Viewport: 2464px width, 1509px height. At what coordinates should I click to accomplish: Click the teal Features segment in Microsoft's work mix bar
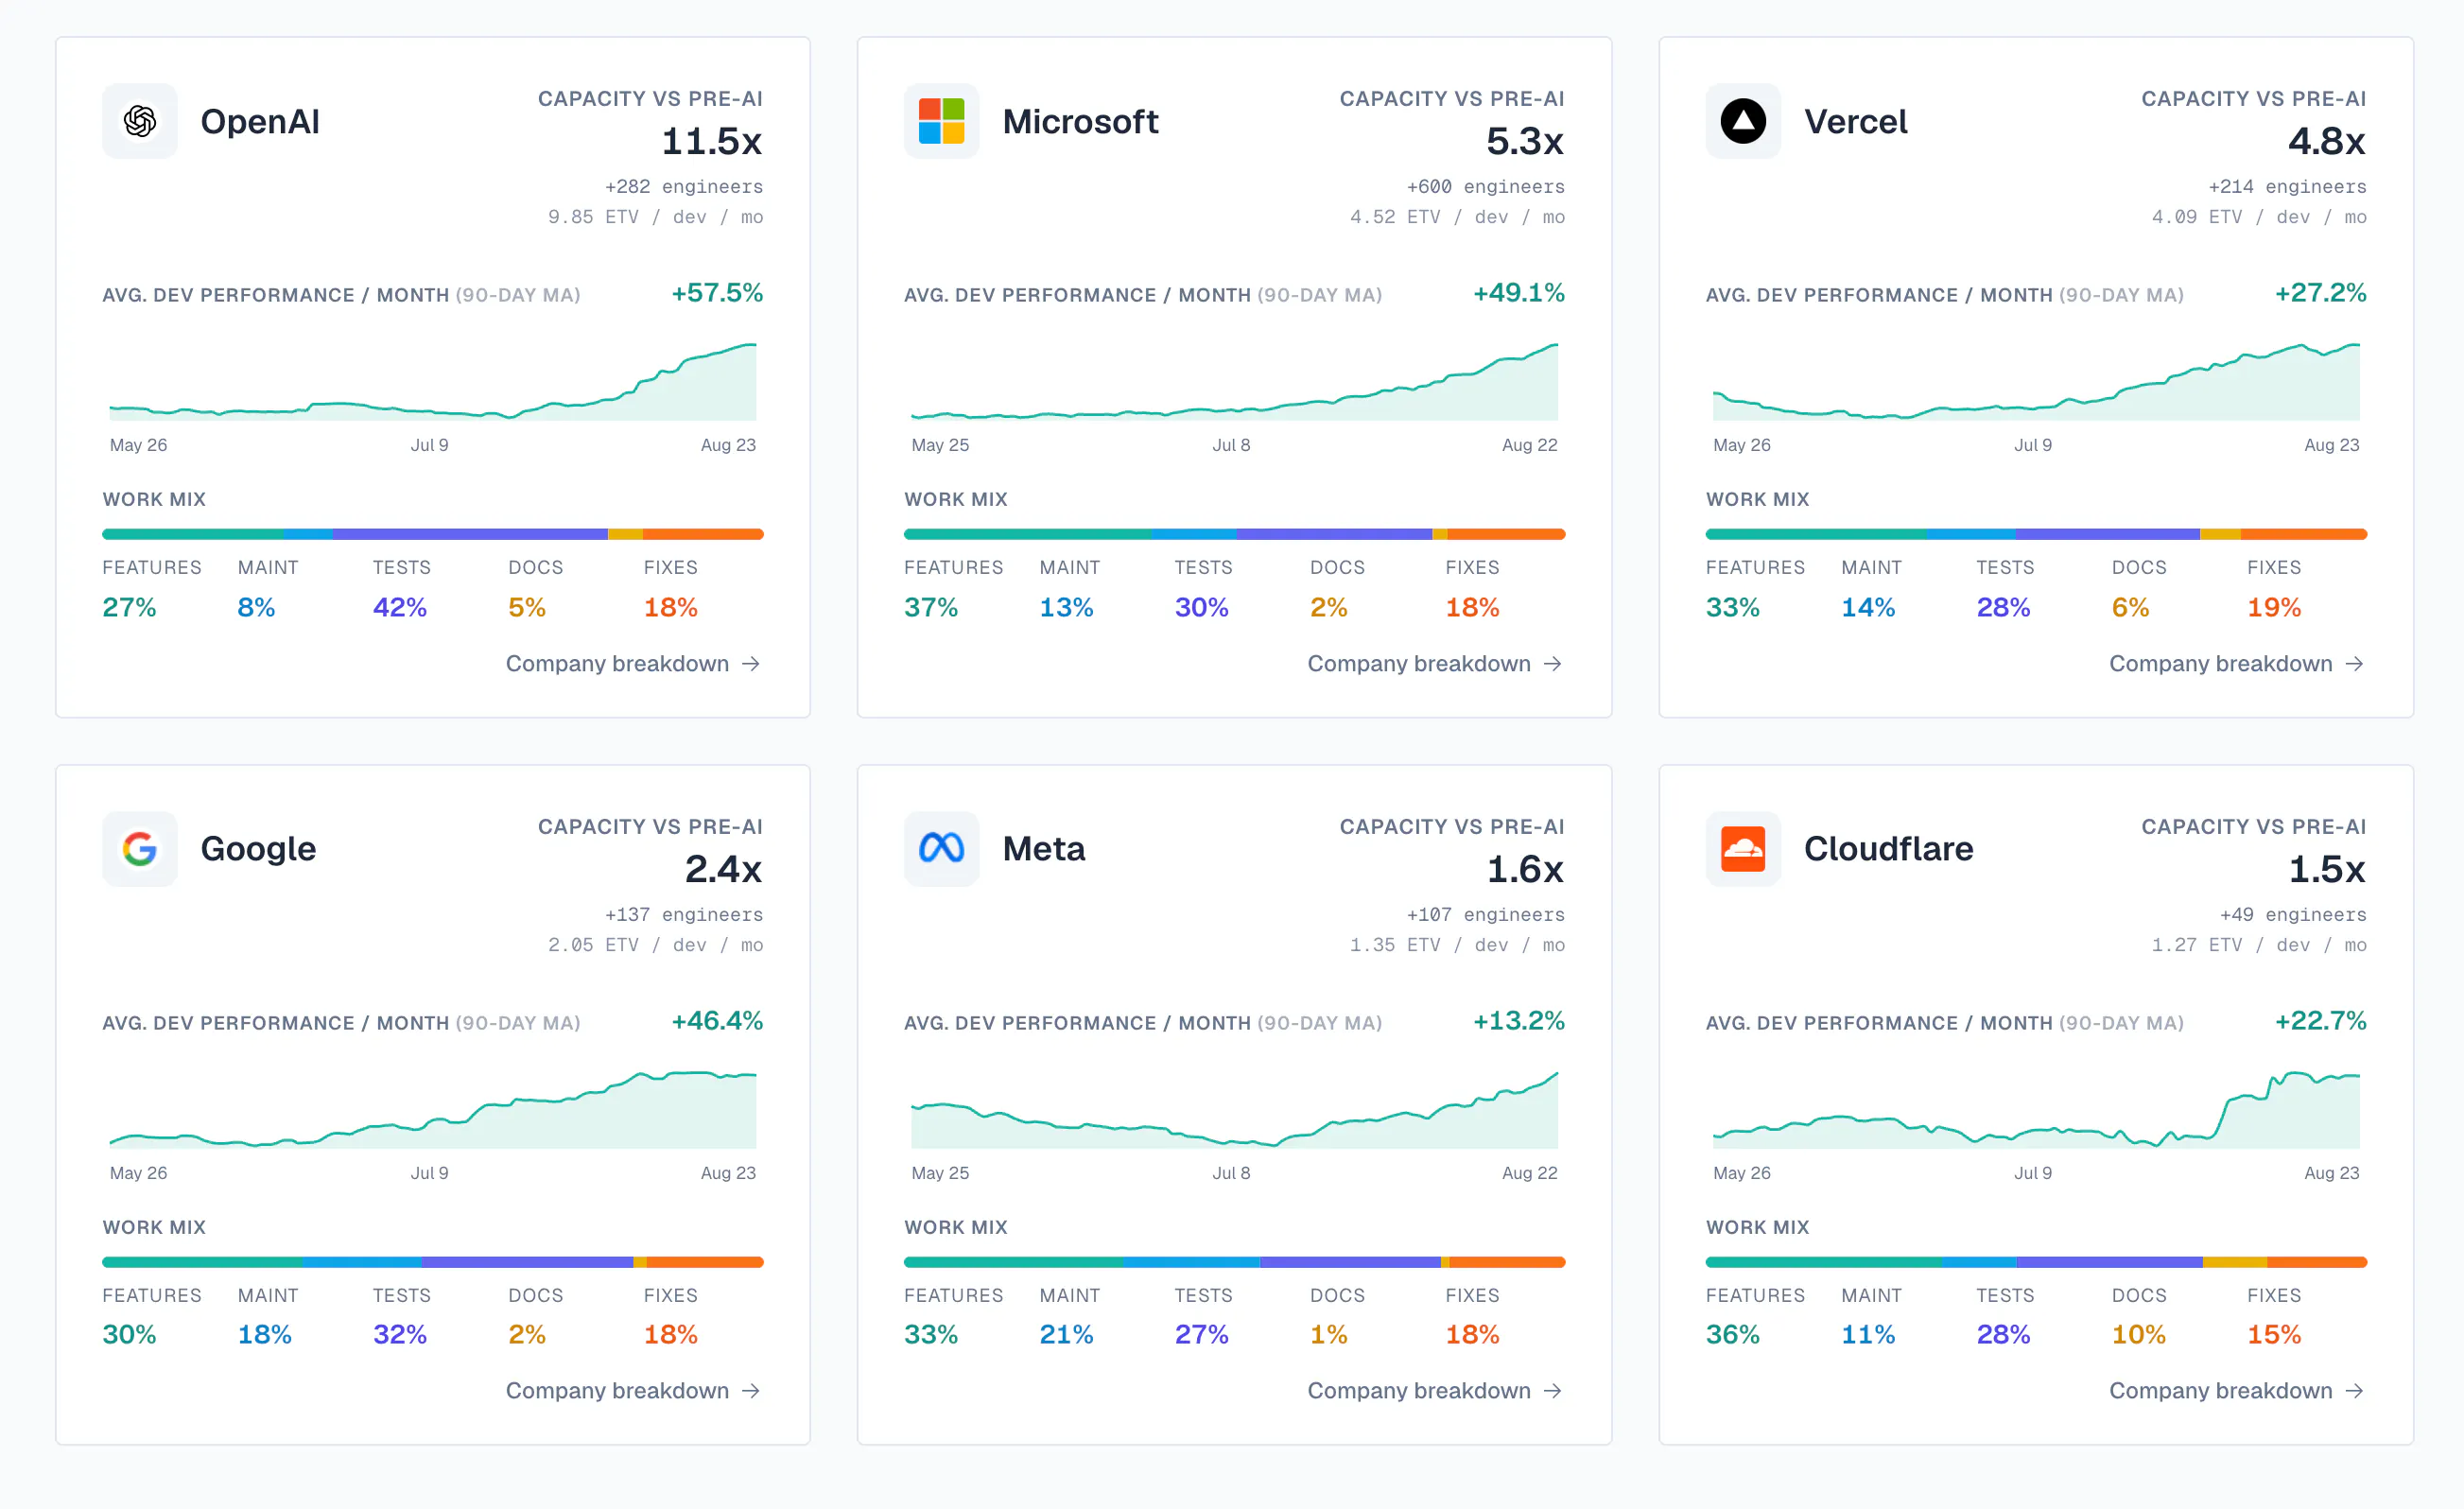tap(1027, 534)
